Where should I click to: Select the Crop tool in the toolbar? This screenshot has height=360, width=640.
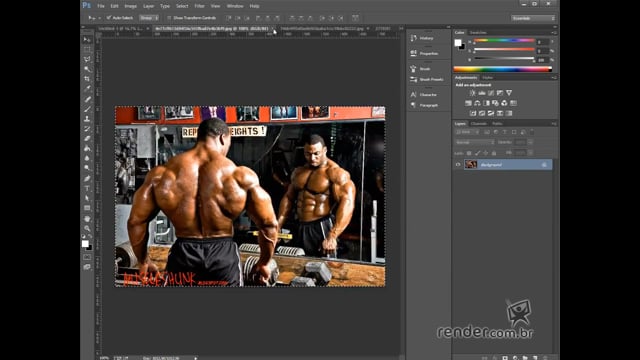(x=87, y=79)
